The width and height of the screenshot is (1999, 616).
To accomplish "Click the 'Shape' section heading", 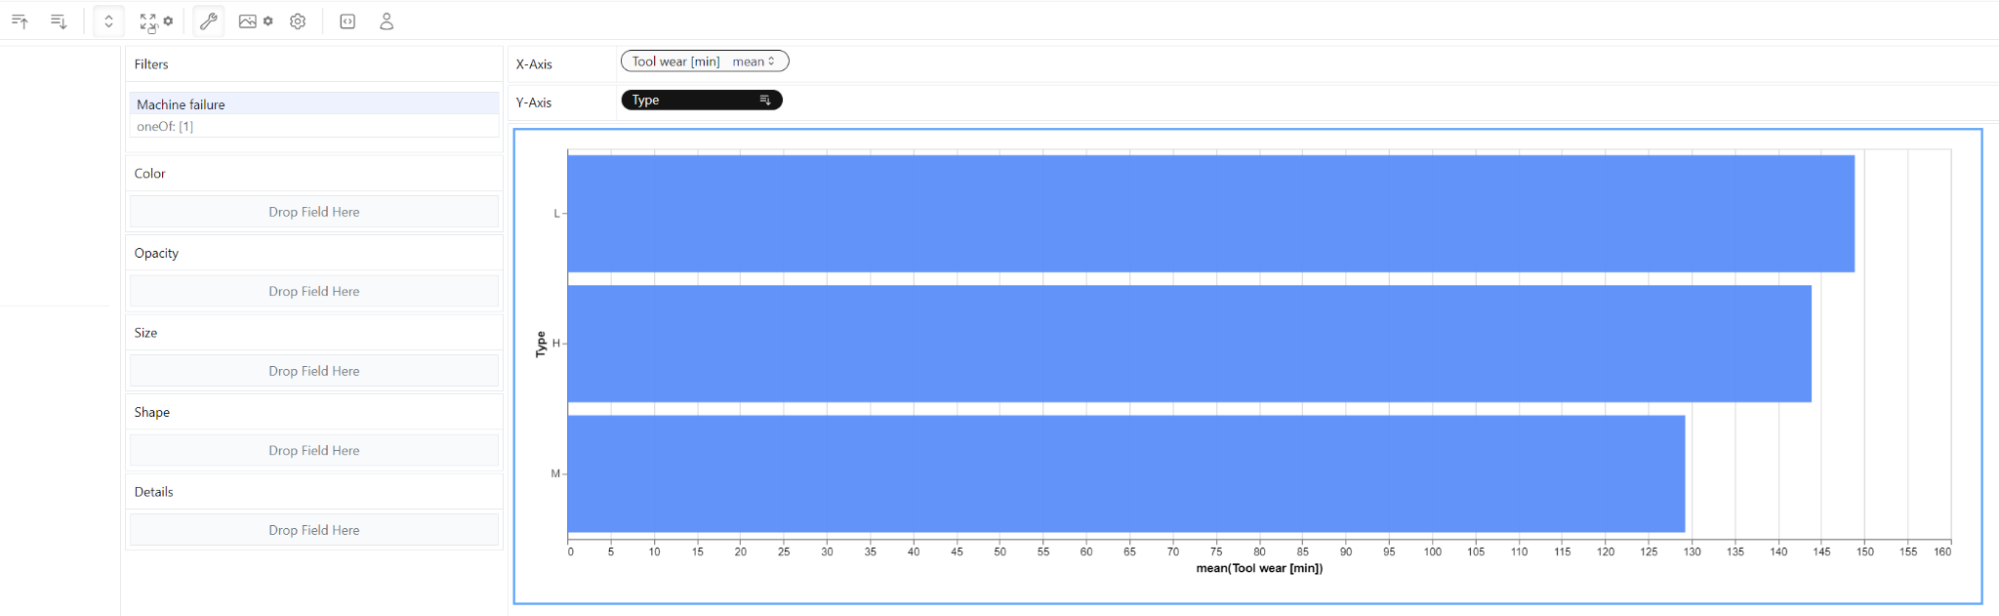I will pyautogui.click(x=152, y=412).
